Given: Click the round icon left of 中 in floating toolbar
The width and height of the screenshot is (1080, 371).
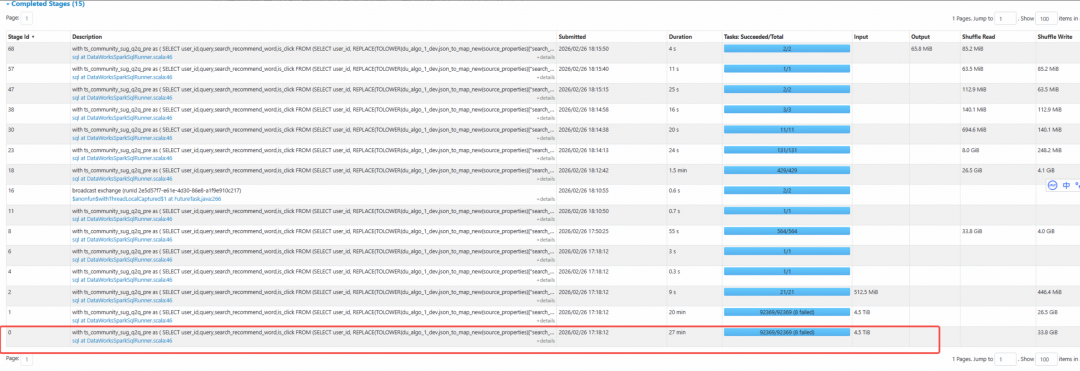Looking at the screenshot, I should point(1052,185).
